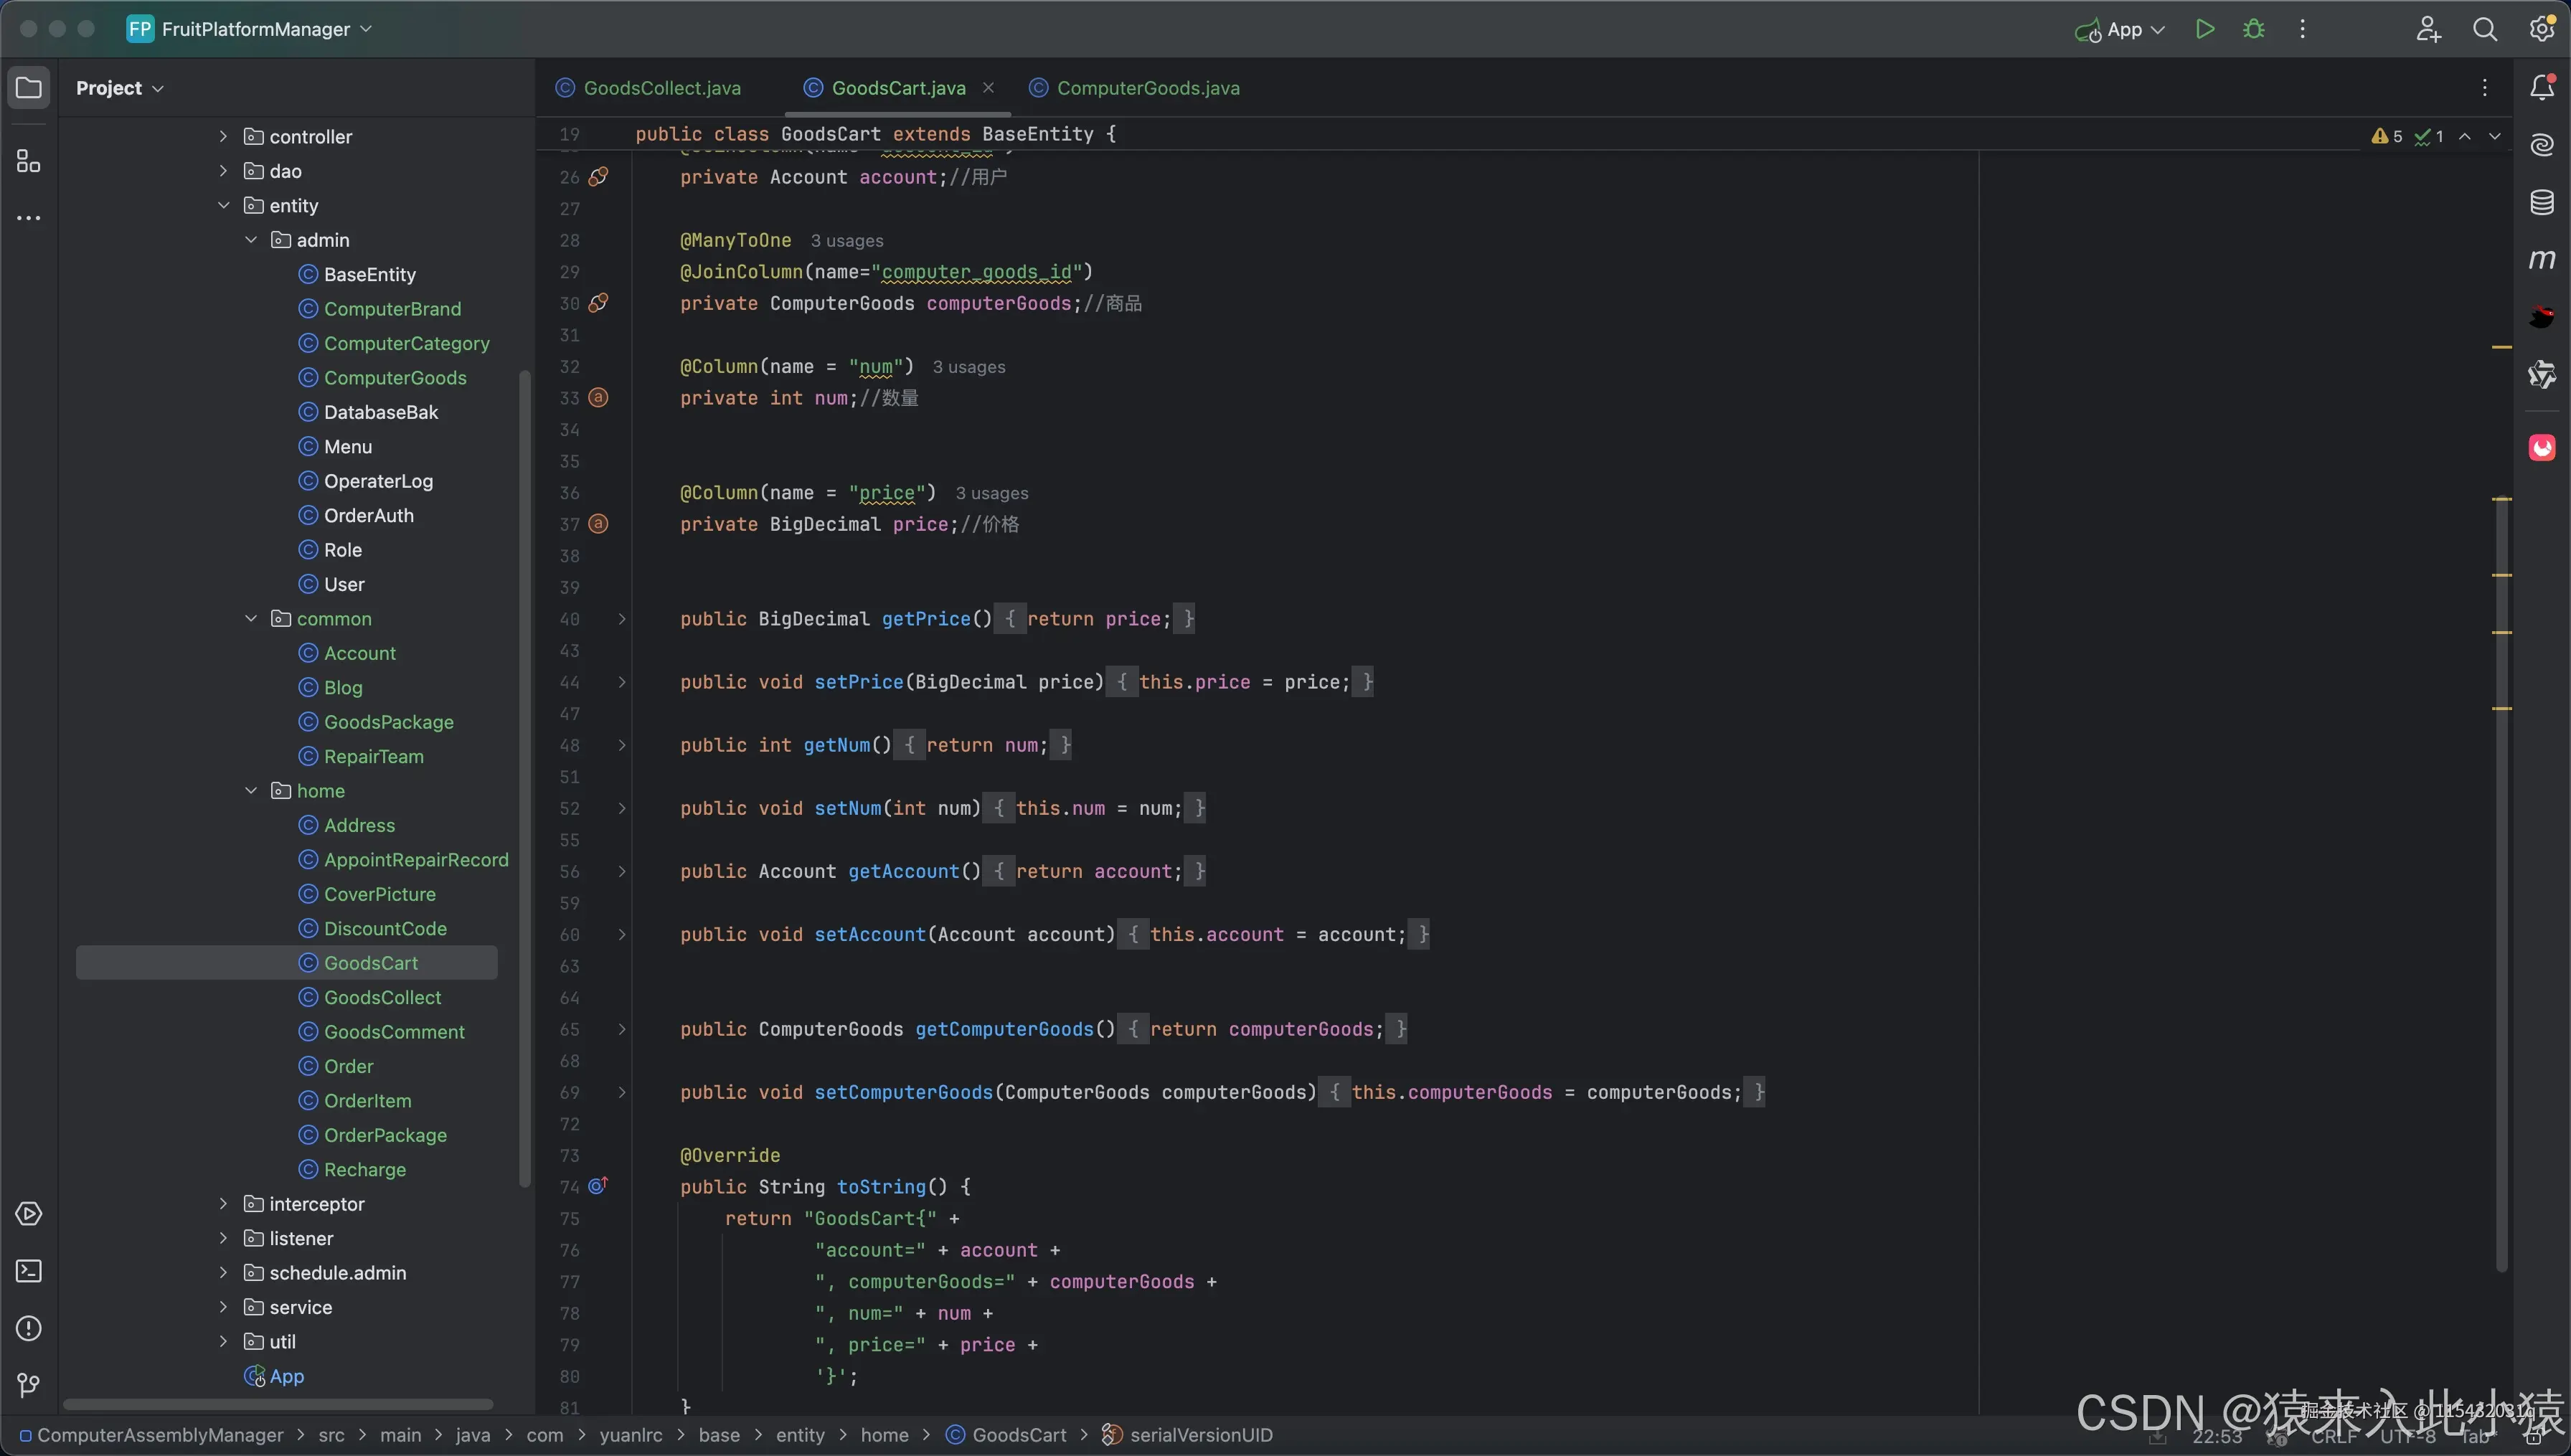Open the Database tool window
This screenshot has height=1456, width=2571.
(x=2541, y=203)
